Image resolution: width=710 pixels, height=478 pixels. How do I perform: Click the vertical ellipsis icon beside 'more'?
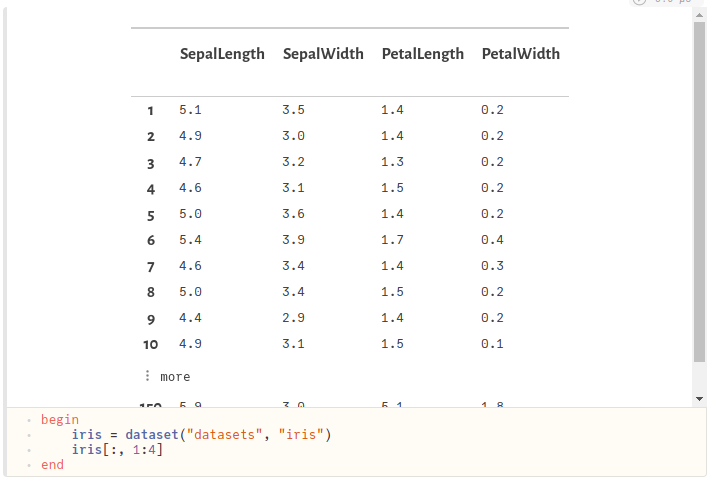148,375
